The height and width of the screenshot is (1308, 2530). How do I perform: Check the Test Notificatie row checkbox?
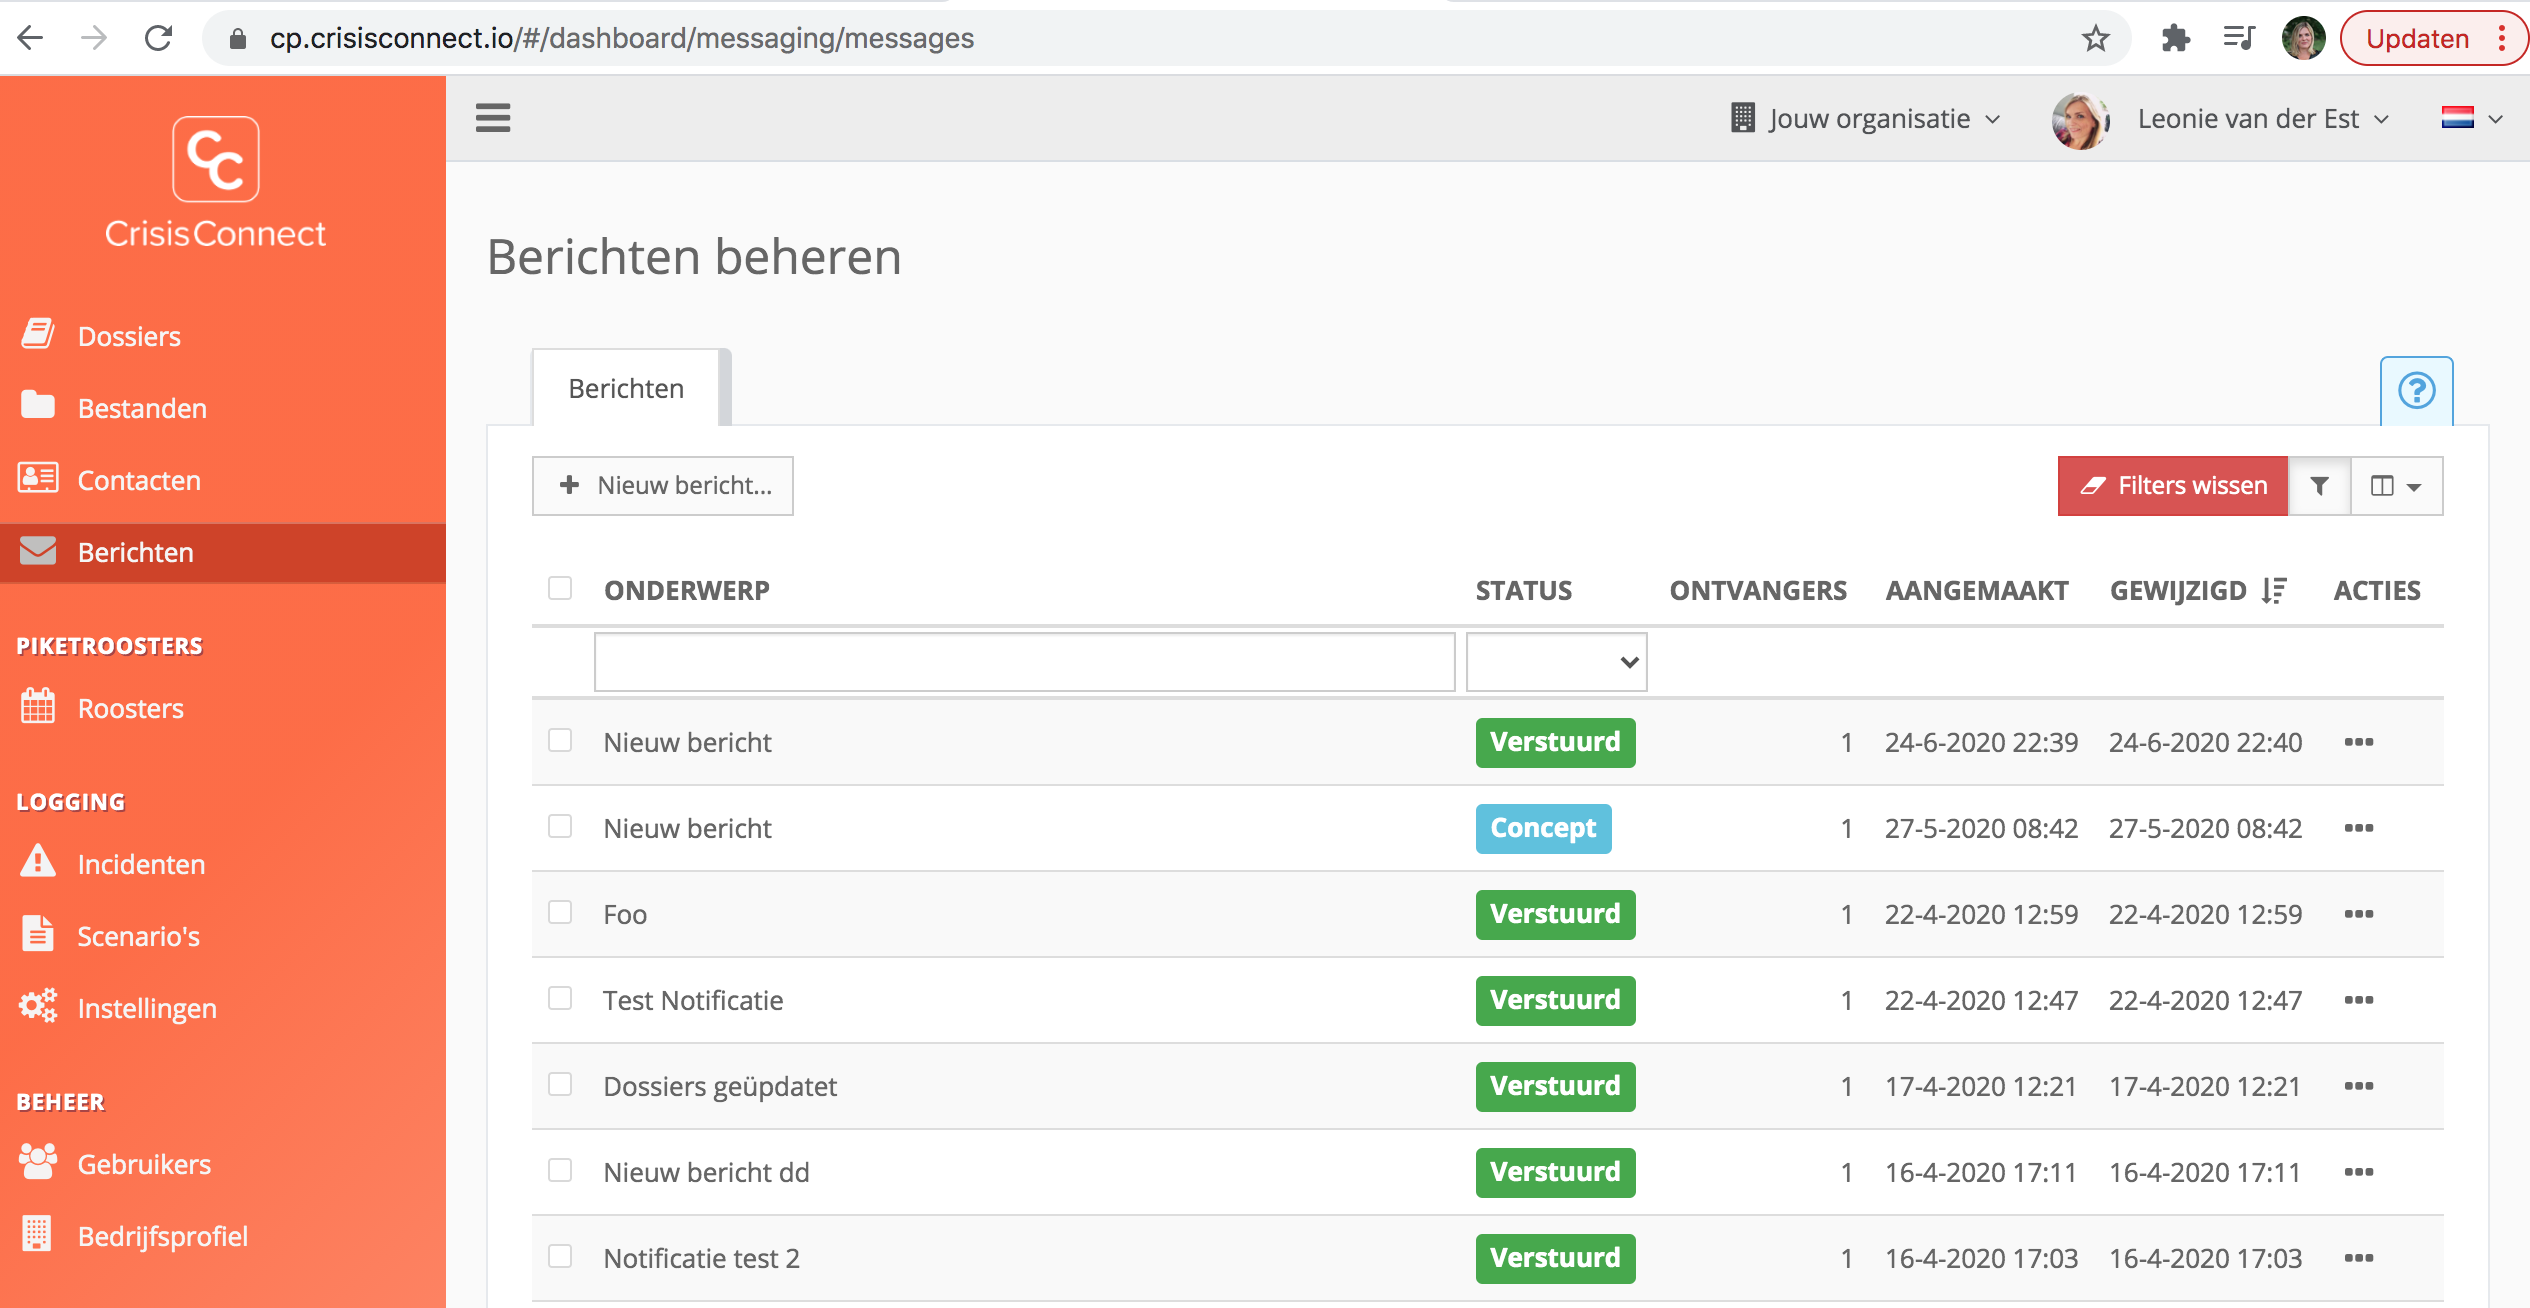pos(560,998)
